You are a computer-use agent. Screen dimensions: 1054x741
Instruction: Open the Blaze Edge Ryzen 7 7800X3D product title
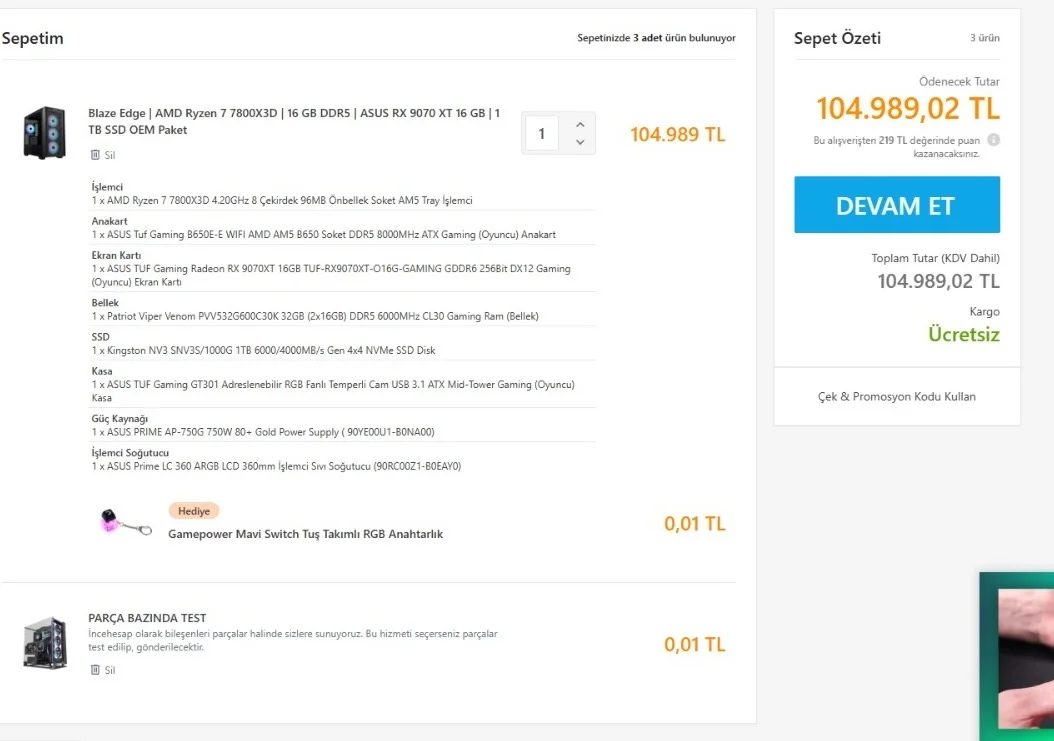click(293, 121)
